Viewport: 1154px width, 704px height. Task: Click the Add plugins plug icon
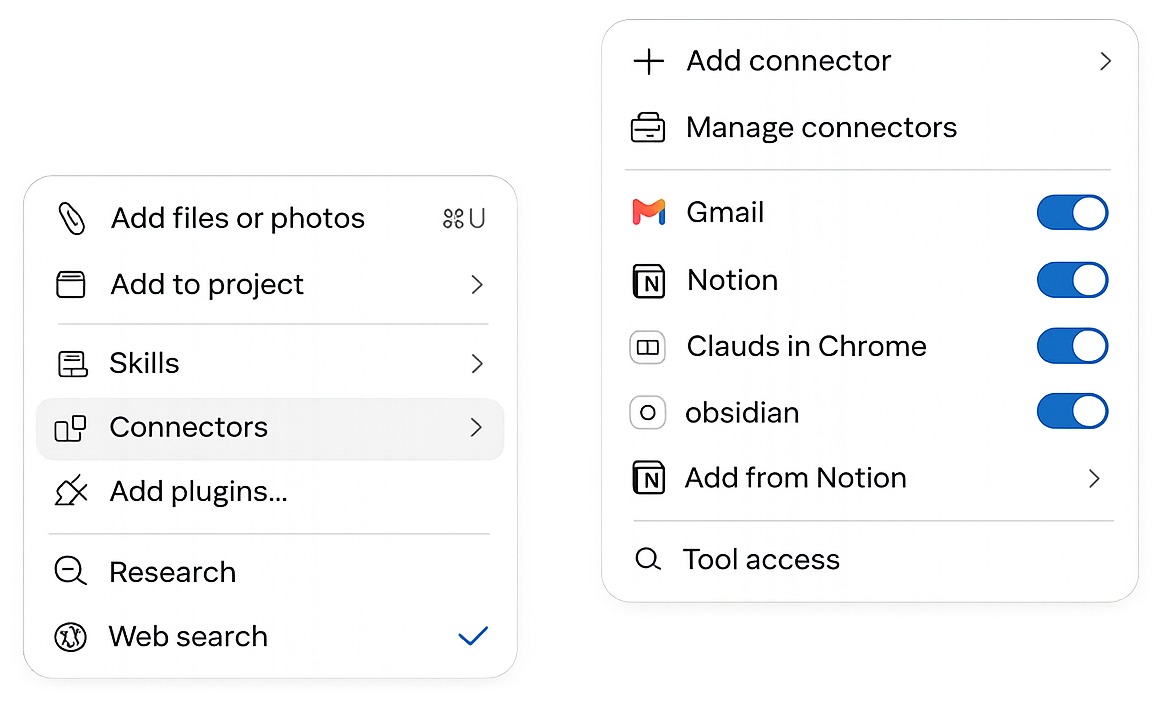(x=71, y=491)
